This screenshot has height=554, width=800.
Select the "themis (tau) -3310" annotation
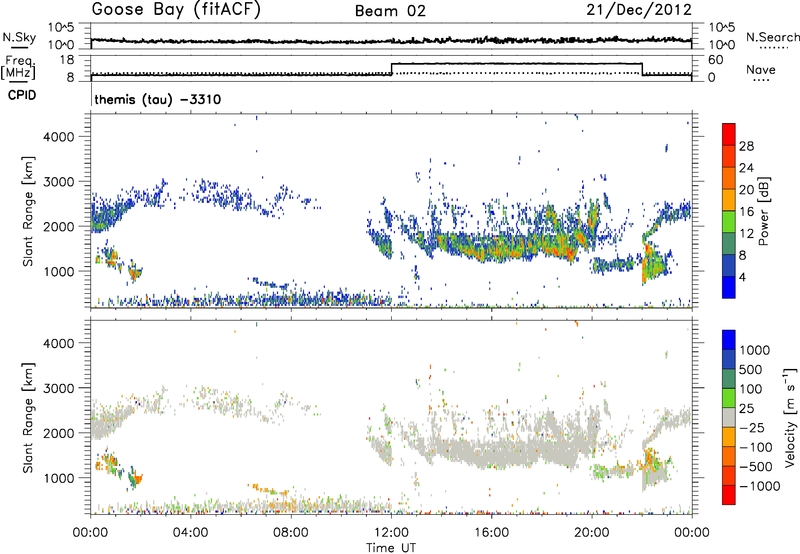click(x=158, y=99)
